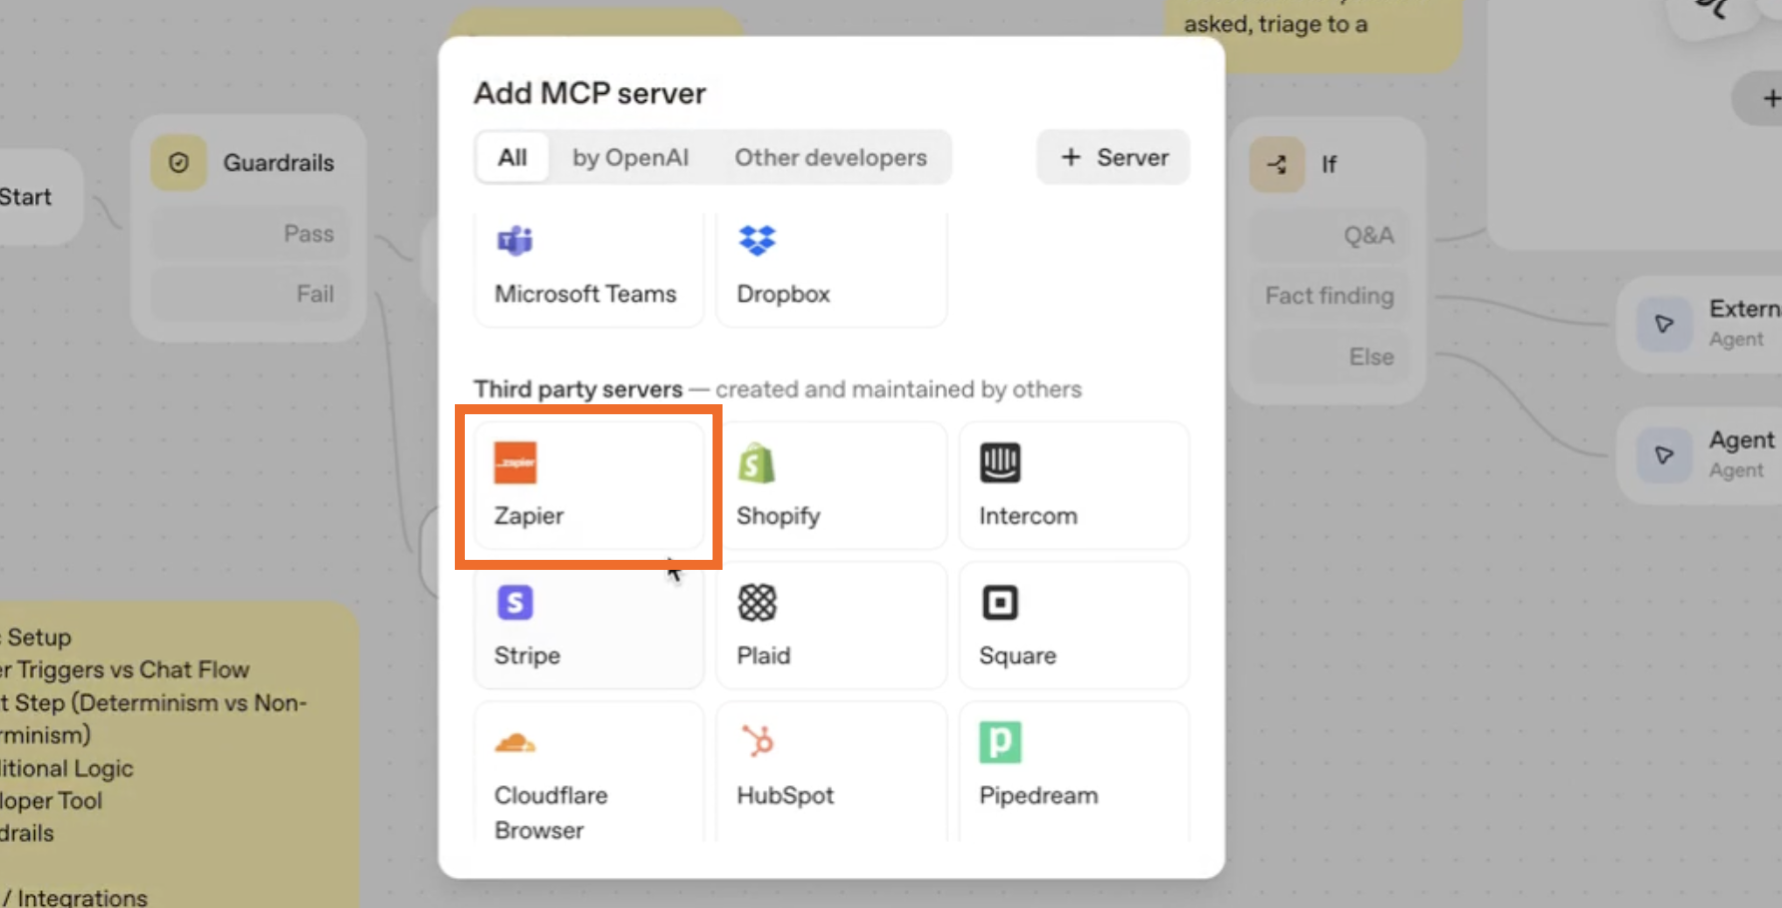Pick the Microsoft Teams icon
Viewport: 1782px width, 908px height.
(515, 240)
